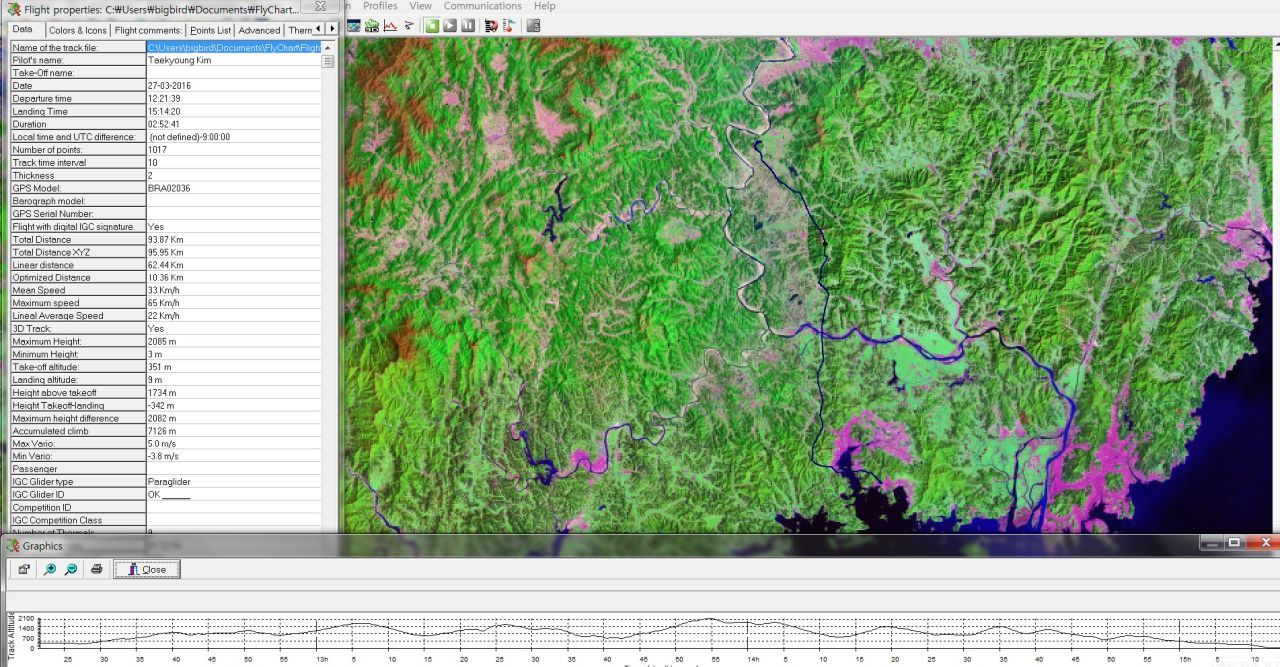Zoom in on the altitude graph

(49, 569)
